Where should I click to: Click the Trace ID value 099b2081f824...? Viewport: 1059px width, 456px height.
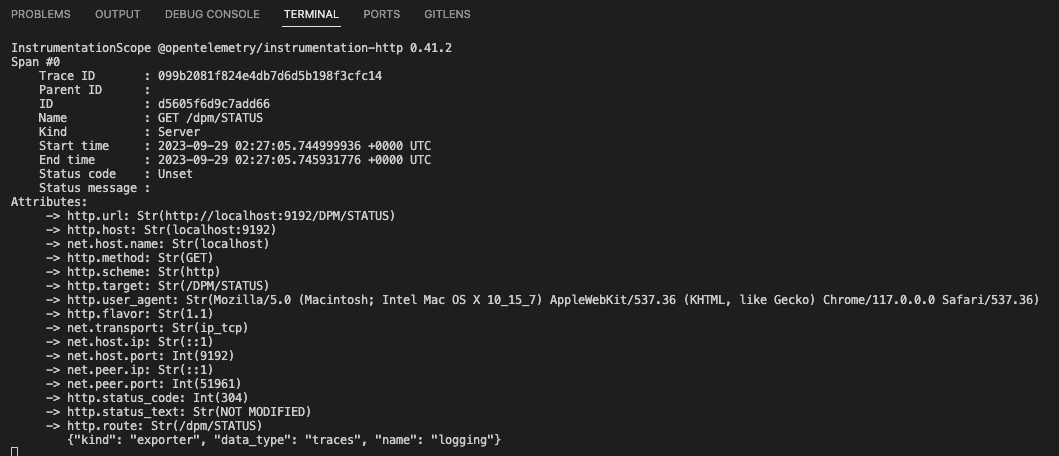click(270, 76)
